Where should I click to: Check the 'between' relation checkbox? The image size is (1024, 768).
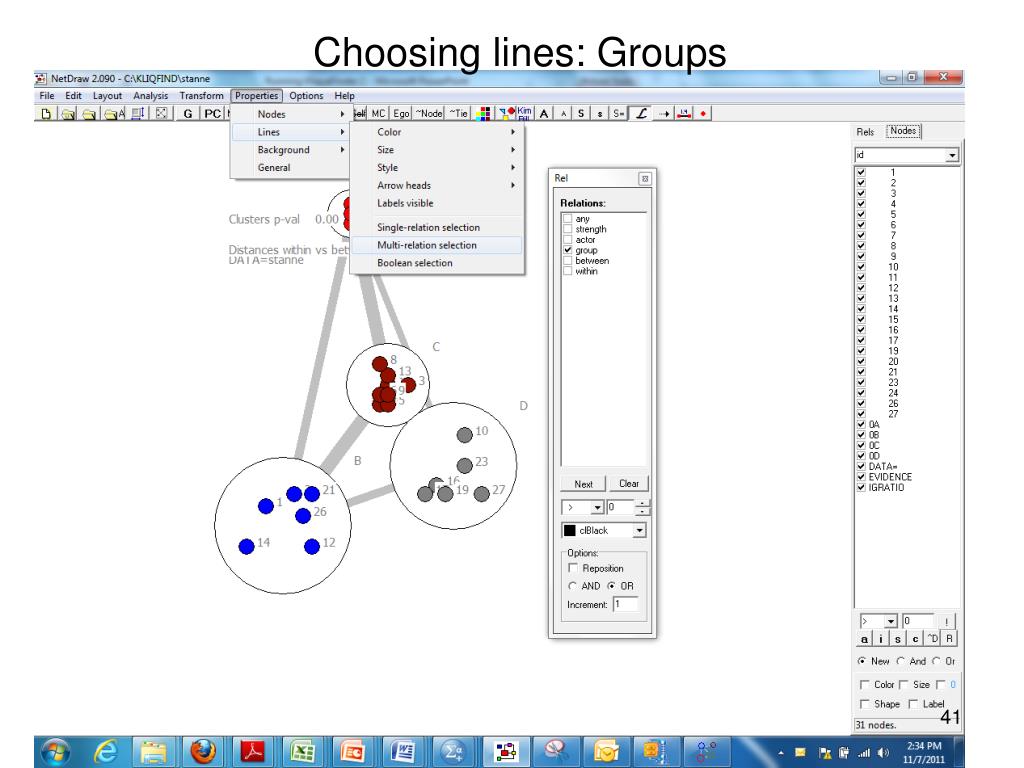tap(568, 261)
